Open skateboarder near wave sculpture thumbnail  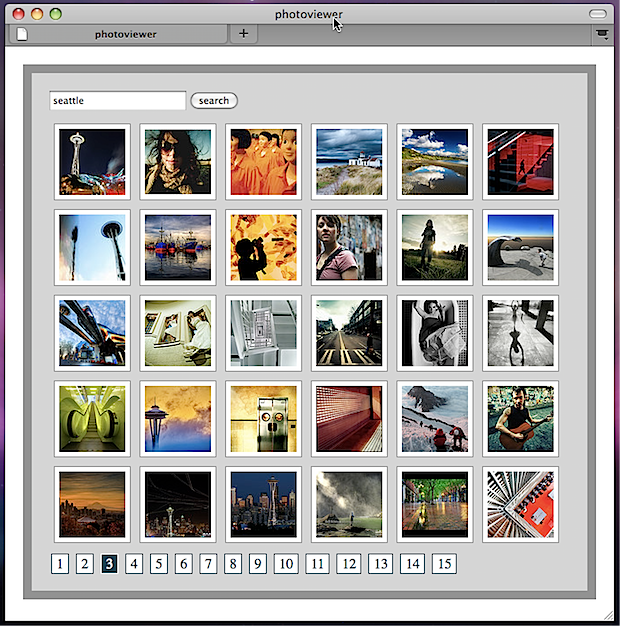coord(521,248)
